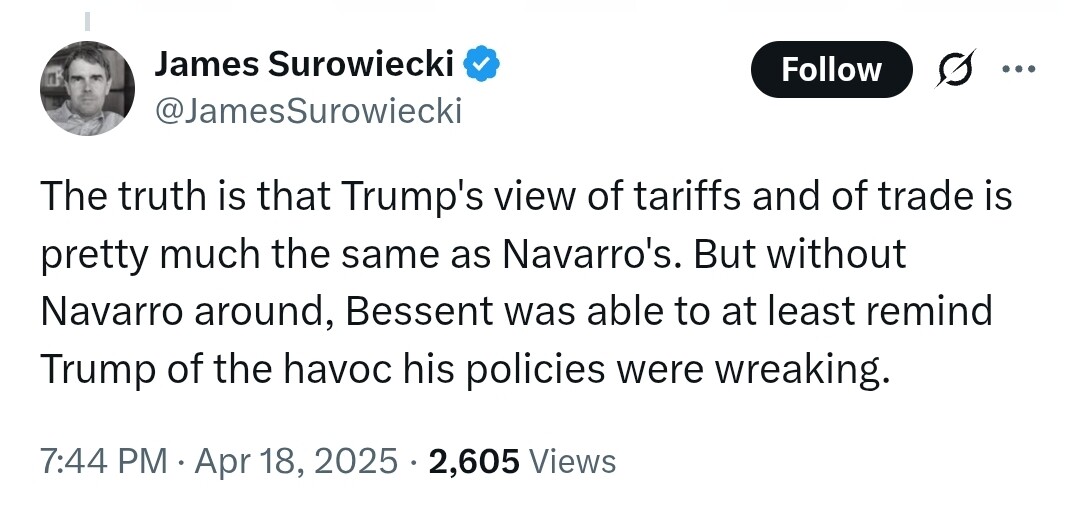Click the blue verified checkmark badge
1080x525 pixels.
point(481,65)
